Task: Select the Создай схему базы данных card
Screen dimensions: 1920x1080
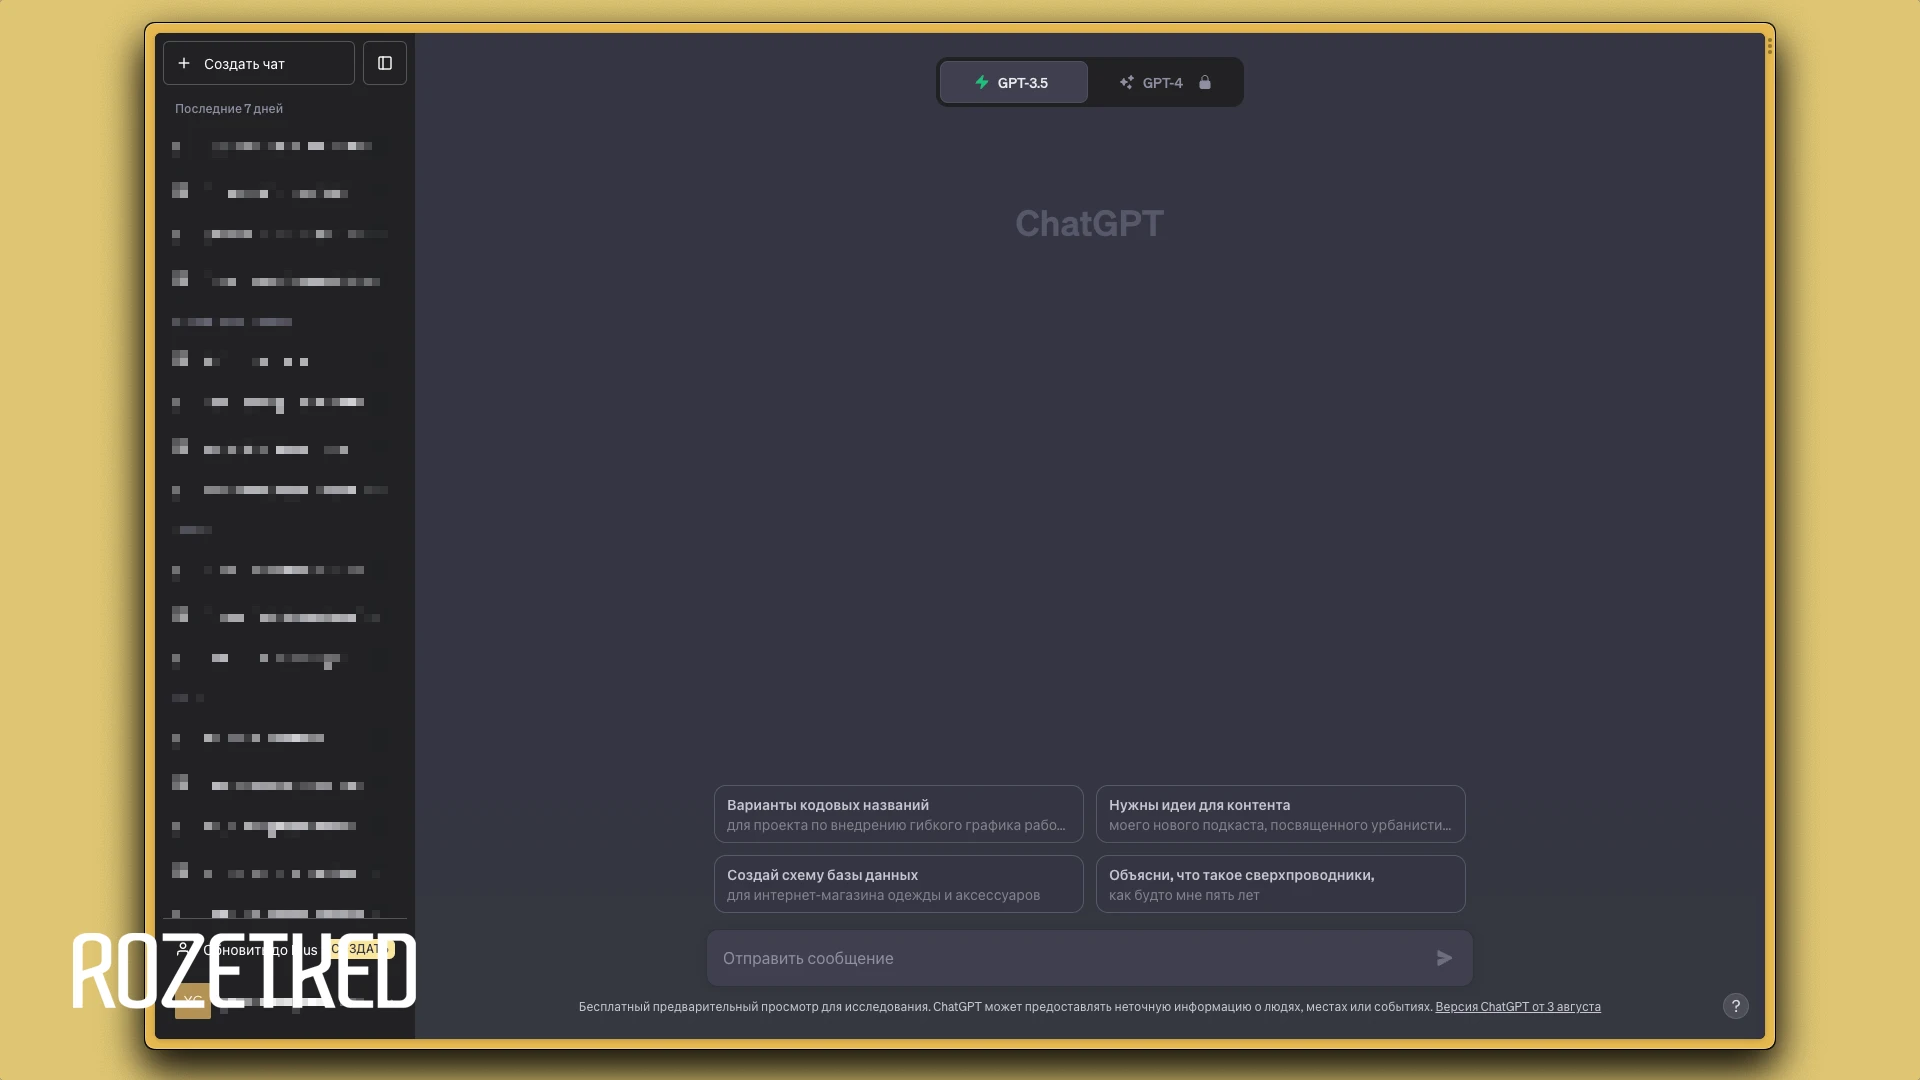Action: (x=898, y=884)
